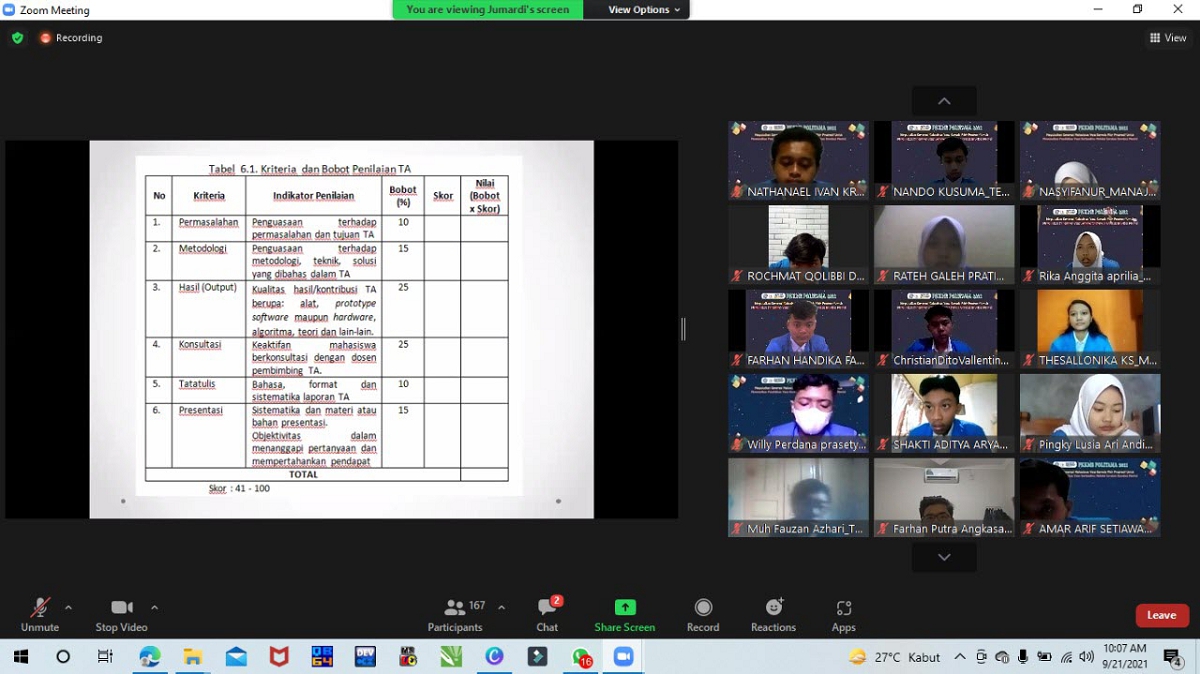Click the green encryption shield icon
The height and width of the screenshot is (674, 1200).
(x=17, y=38)
